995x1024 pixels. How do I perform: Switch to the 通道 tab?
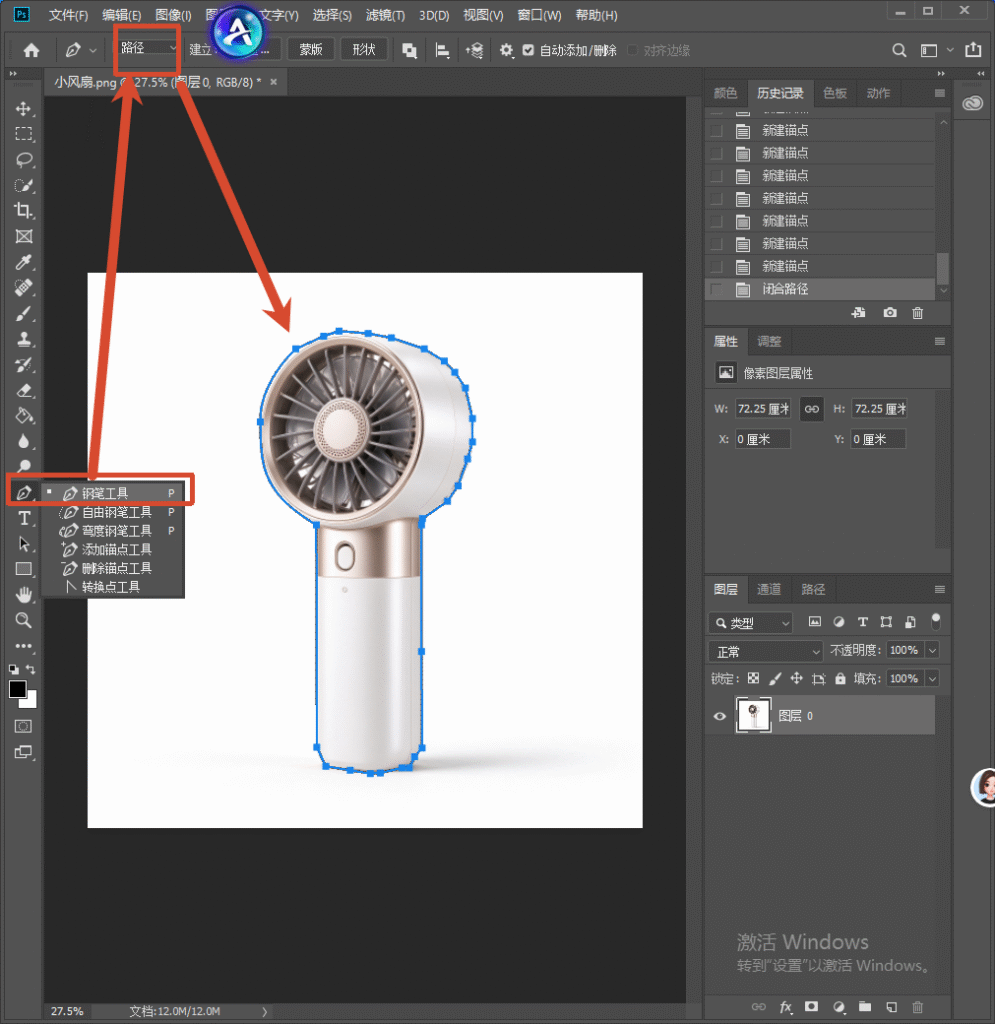768,589
